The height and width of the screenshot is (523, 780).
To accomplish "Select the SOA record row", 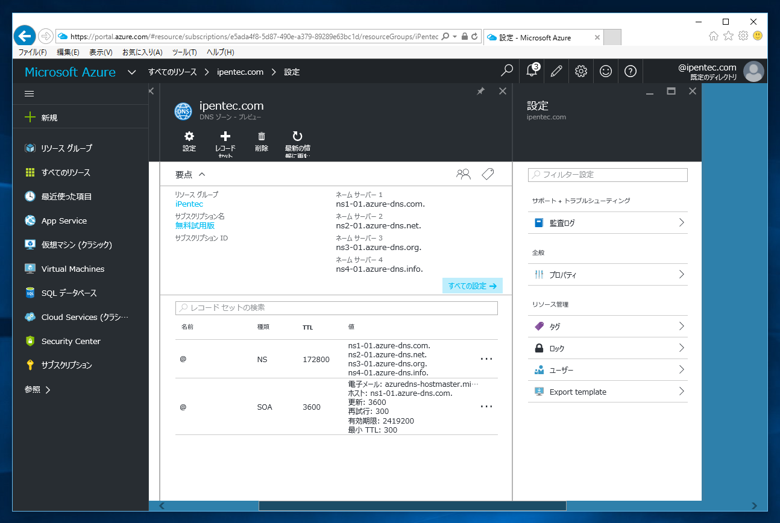I will pyautogui.click(x=336, y=407).
